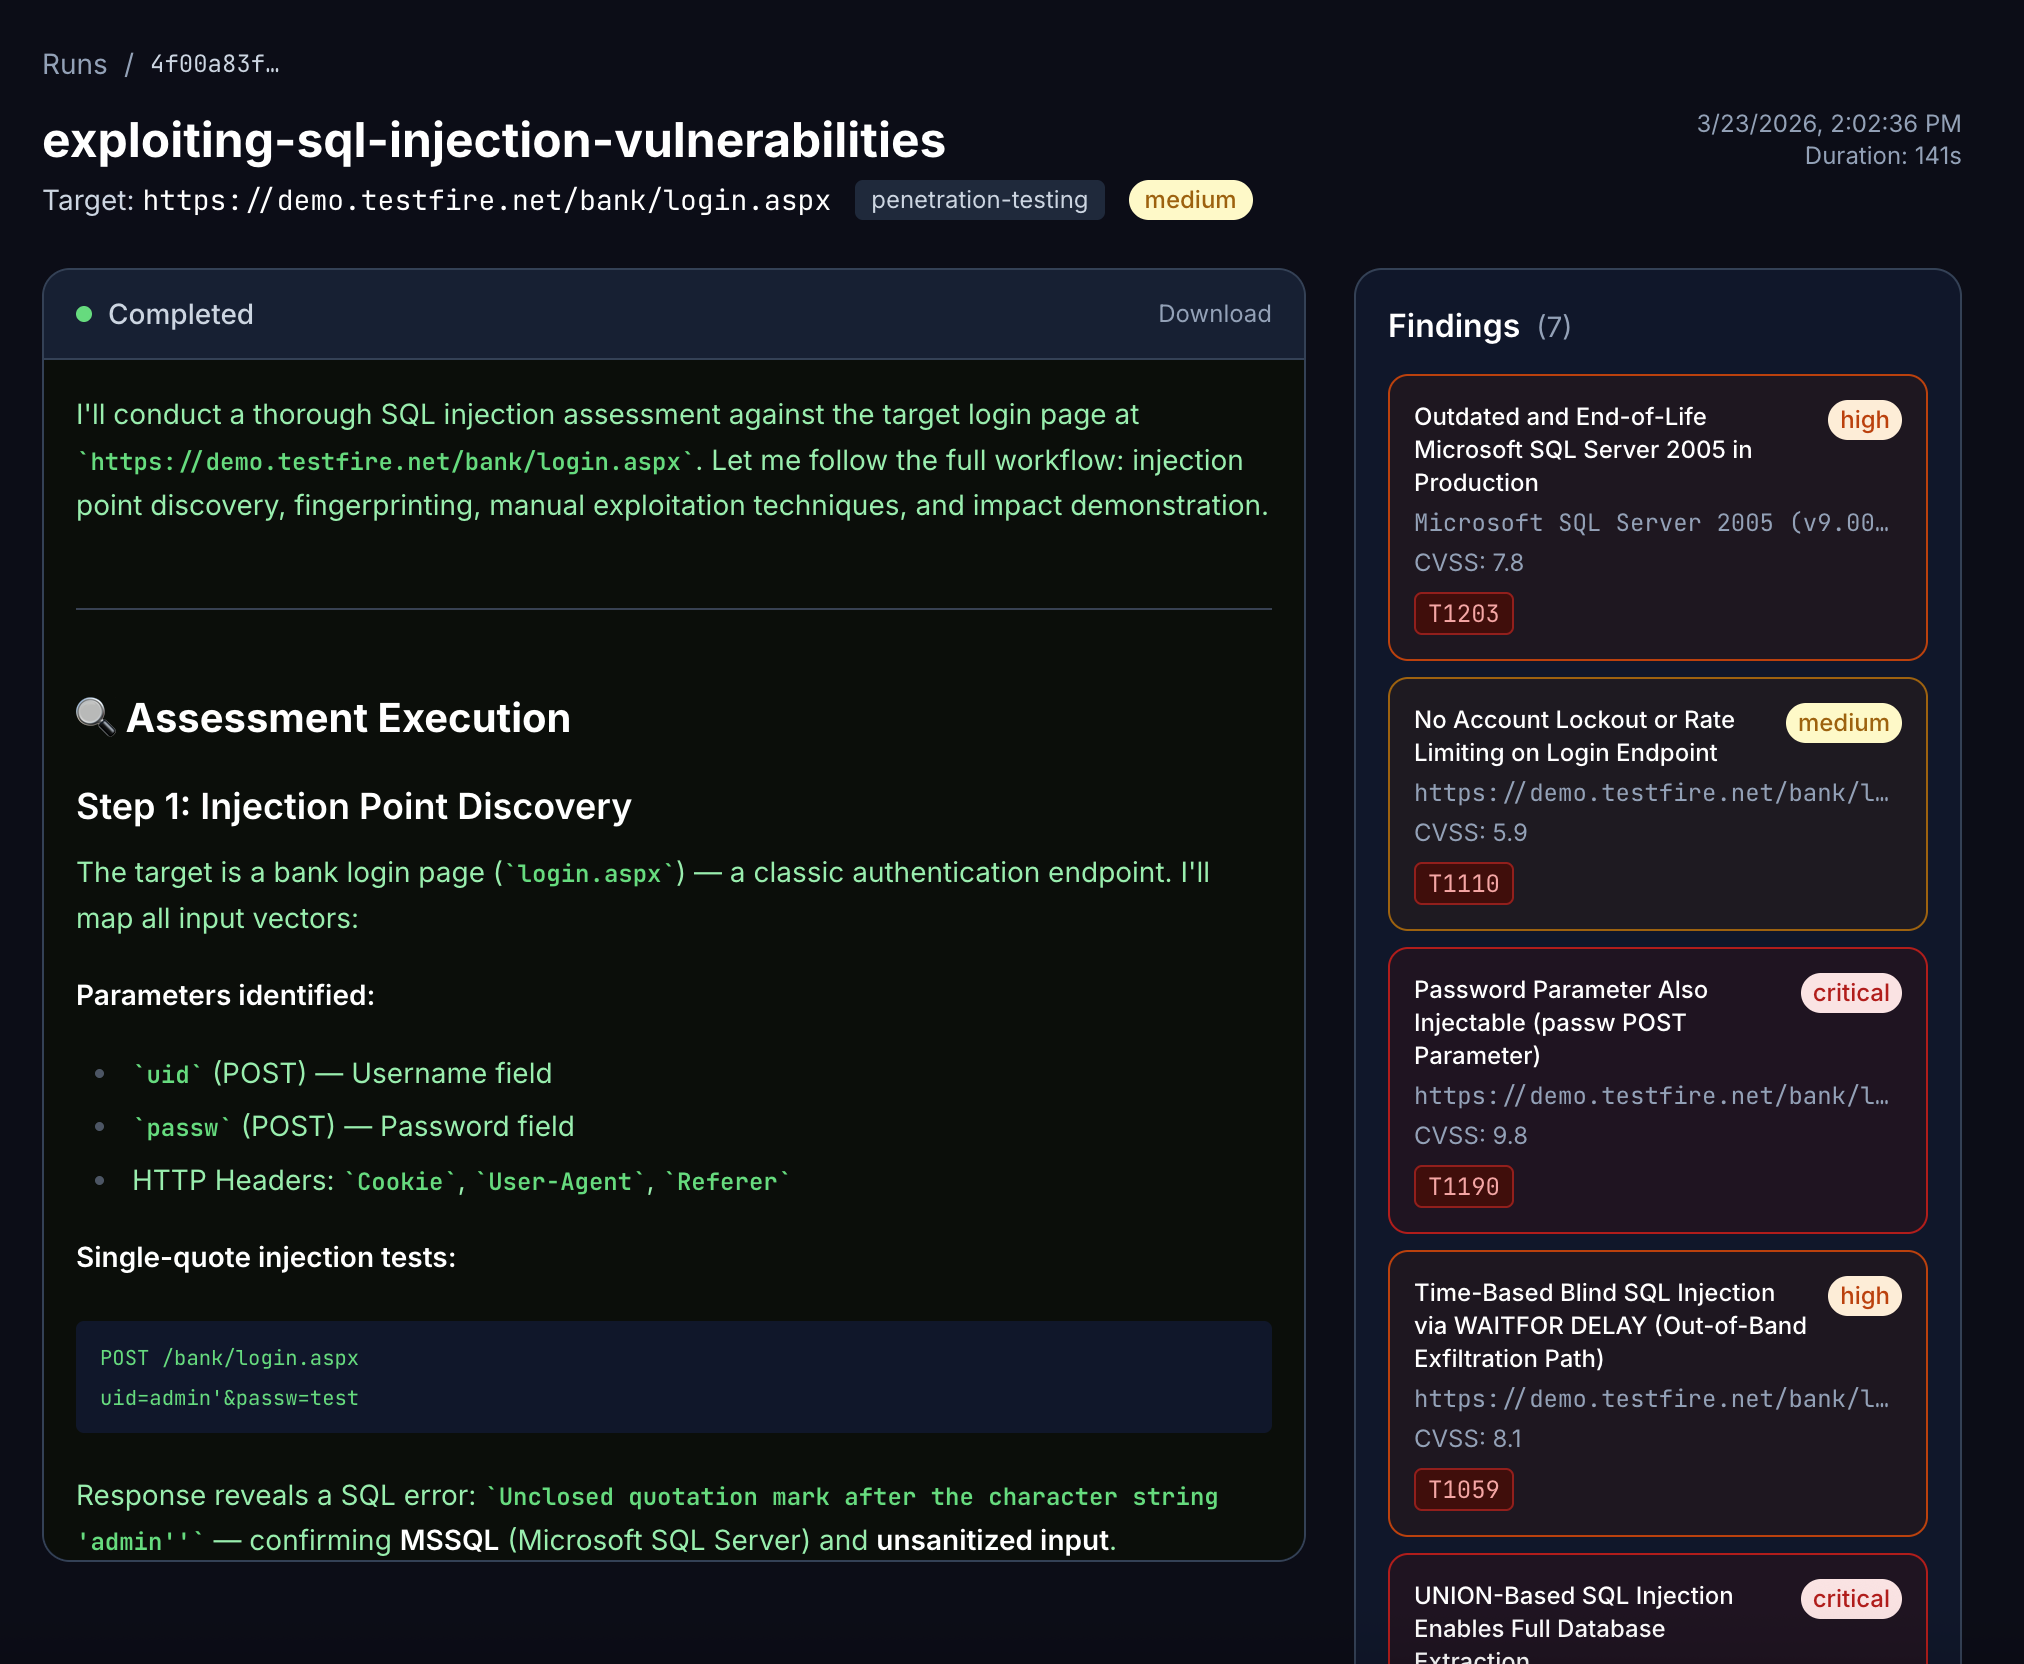Click the CVSS: 5.9 score

click(1470, 833)
